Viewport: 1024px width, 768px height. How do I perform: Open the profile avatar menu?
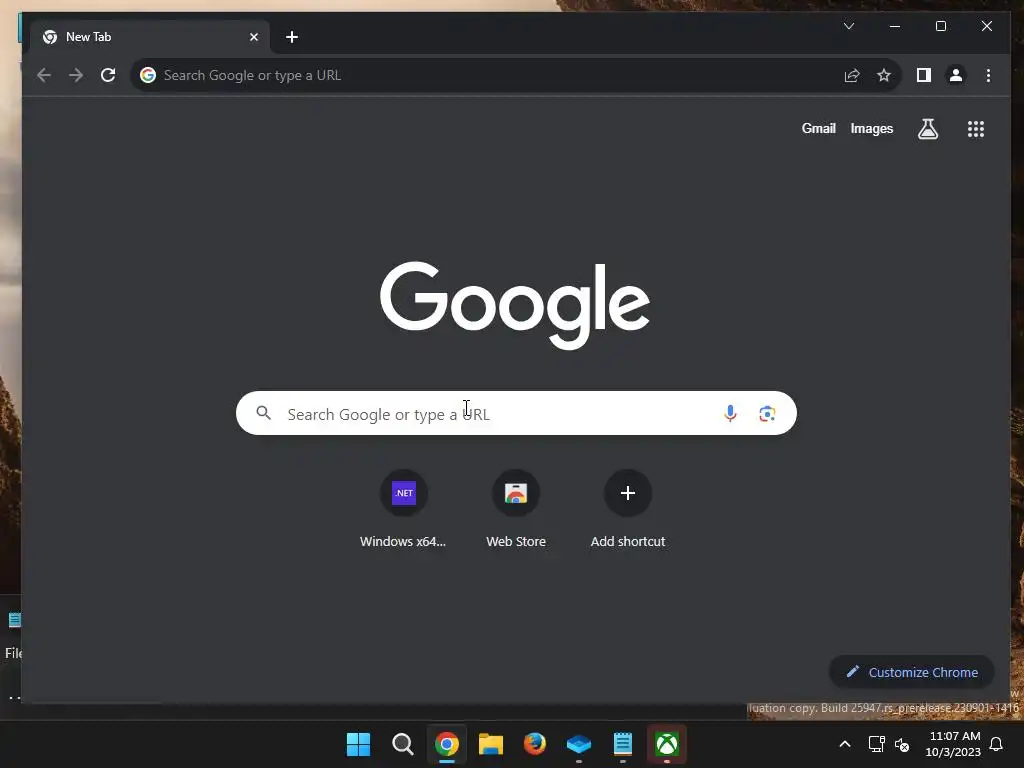tap(955, 75)
